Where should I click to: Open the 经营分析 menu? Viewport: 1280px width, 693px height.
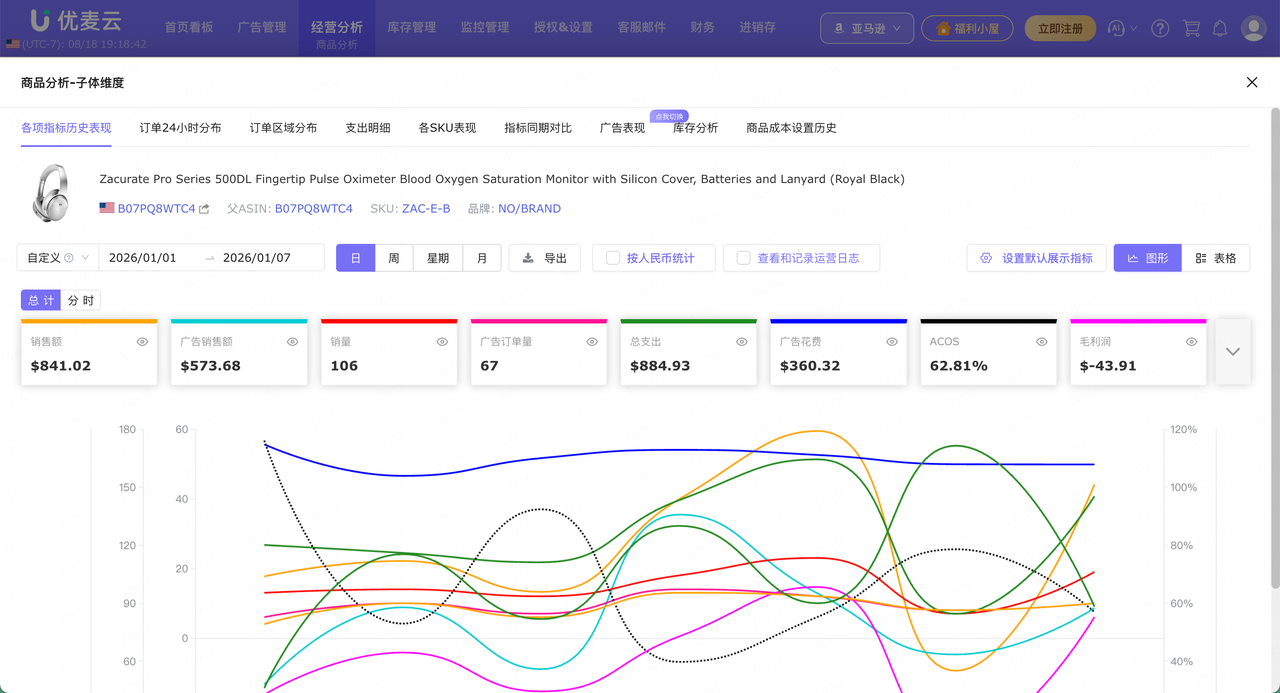pyautogui.click(x=337, y=27)
